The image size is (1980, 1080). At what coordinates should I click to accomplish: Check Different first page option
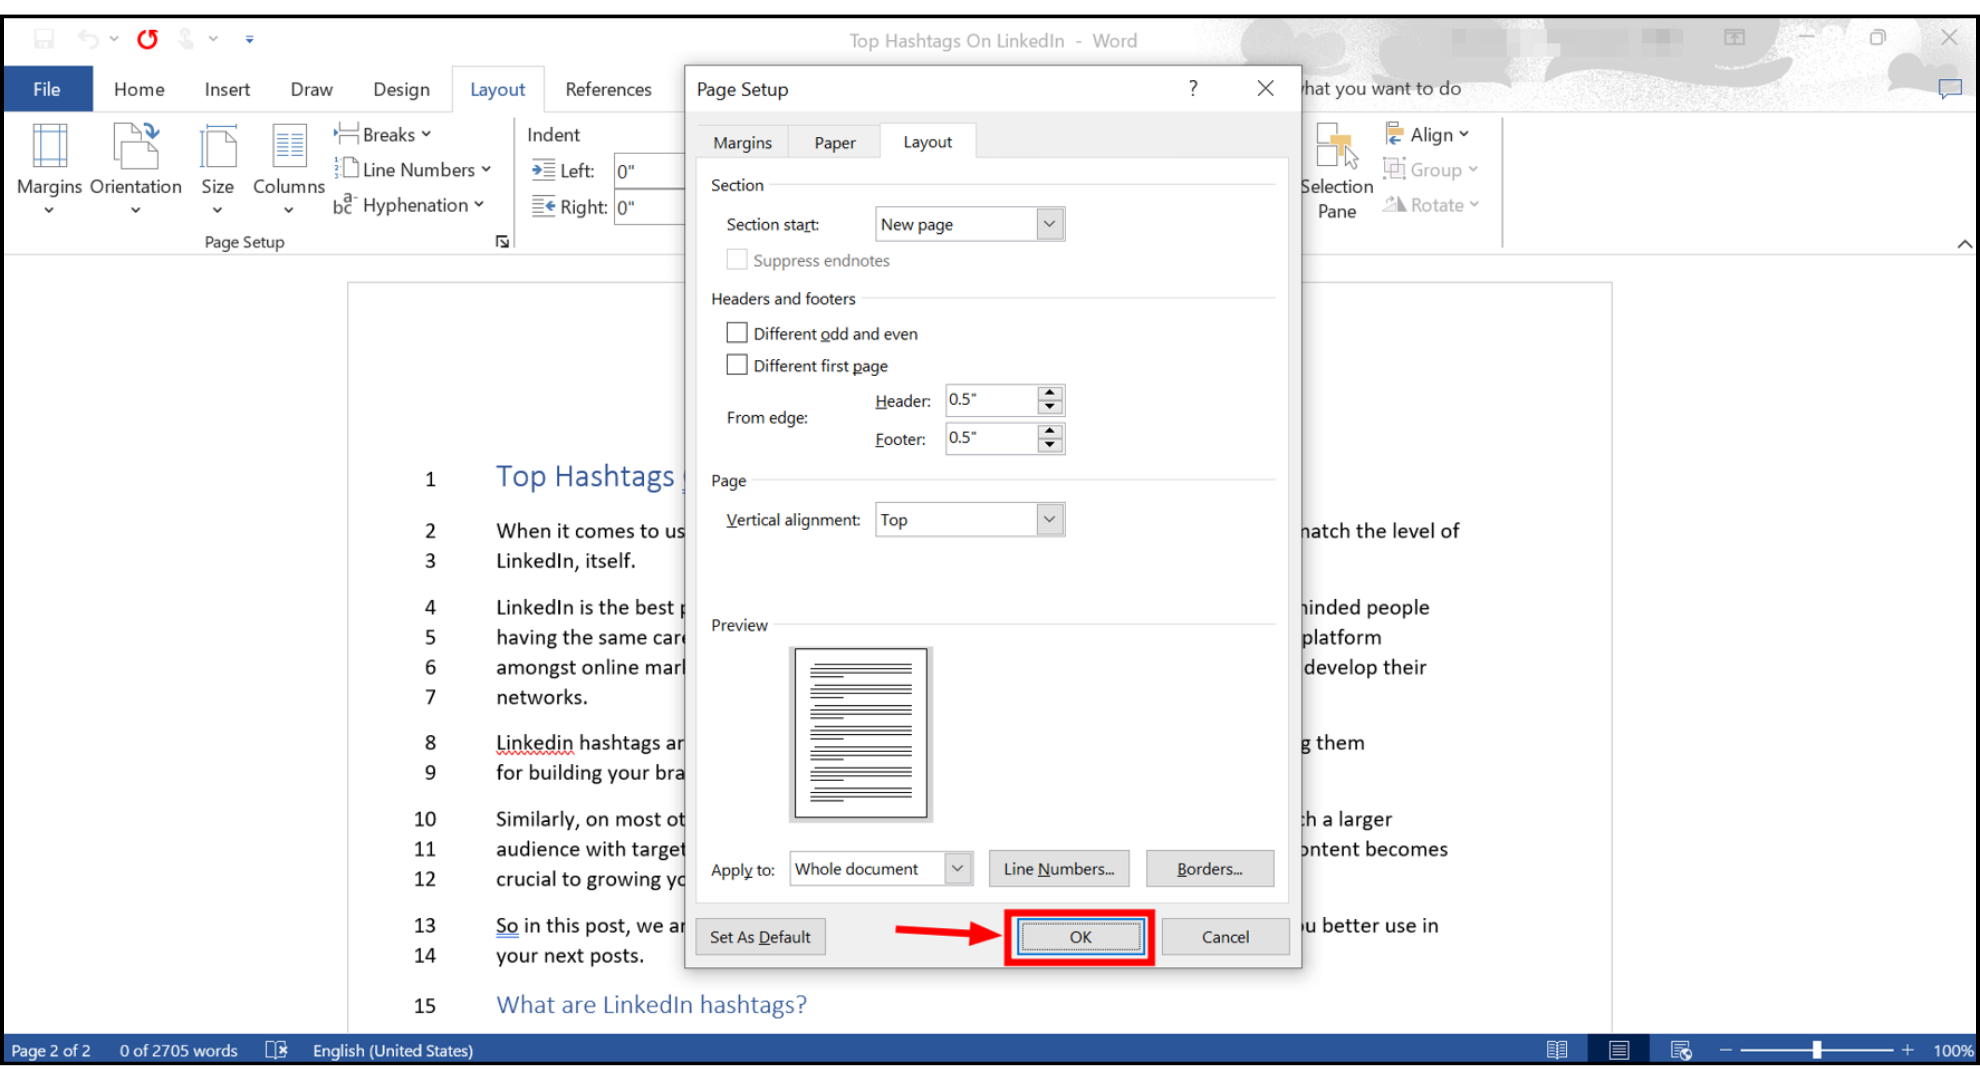click(737, 365)
